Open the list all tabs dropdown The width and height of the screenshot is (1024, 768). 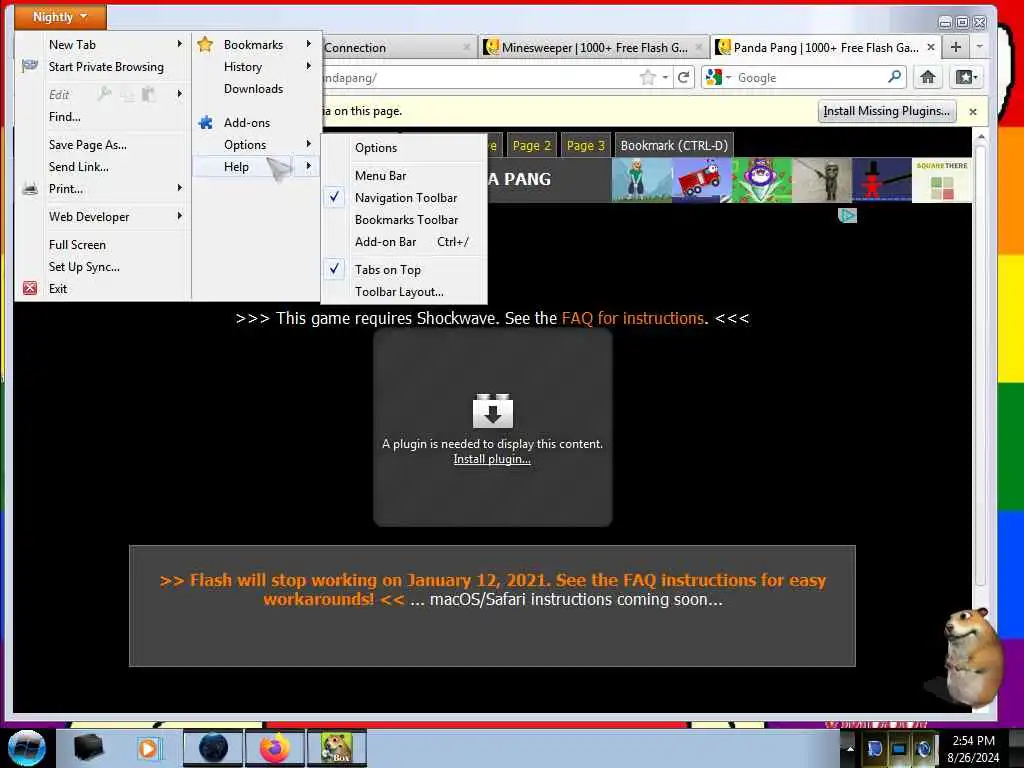click(x=979, y=47)
